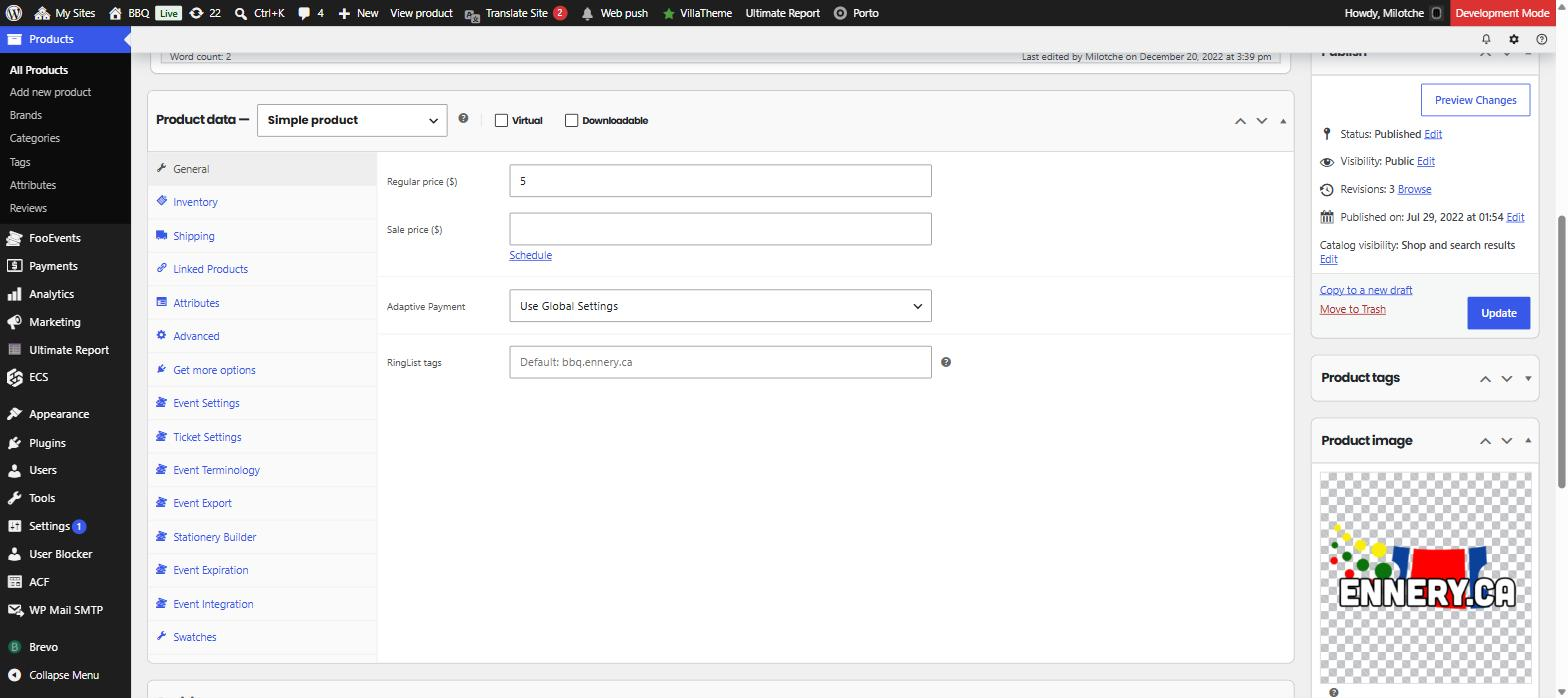1568x698 pixels.
Task: Click help icon next to product type
Action: pos(463,118)
